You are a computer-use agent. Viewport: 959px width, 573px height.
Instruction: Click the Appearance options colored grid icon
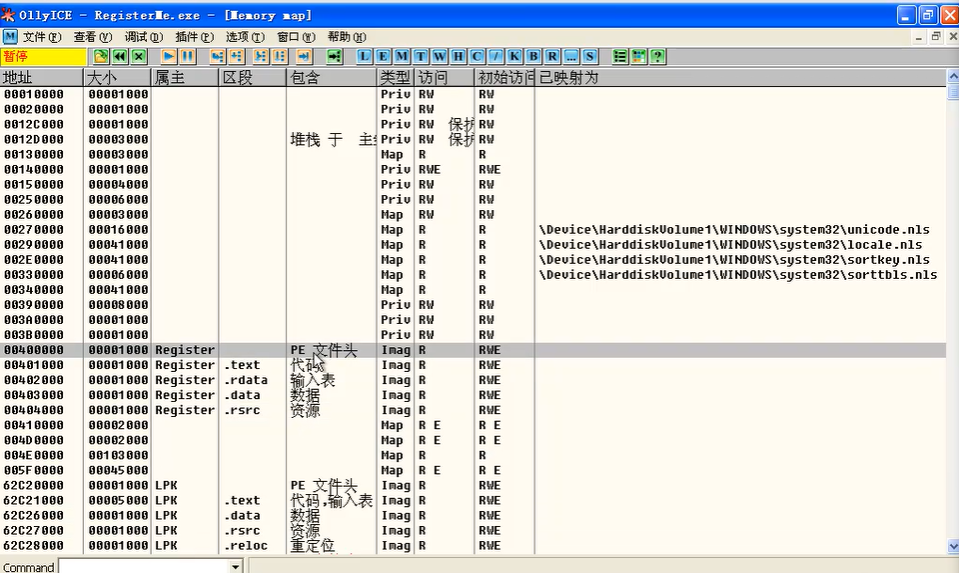tap(639, 57)
